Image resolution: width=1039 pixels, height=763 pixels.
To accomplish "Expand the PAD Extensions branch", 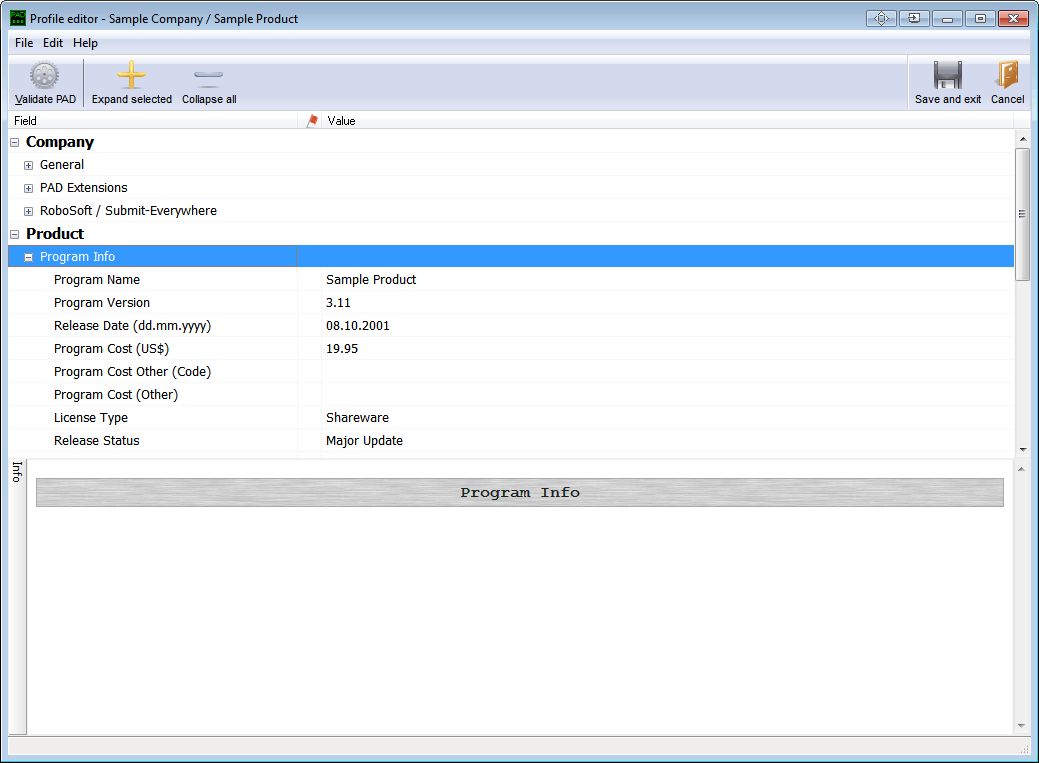I will (x=28, y=187).
